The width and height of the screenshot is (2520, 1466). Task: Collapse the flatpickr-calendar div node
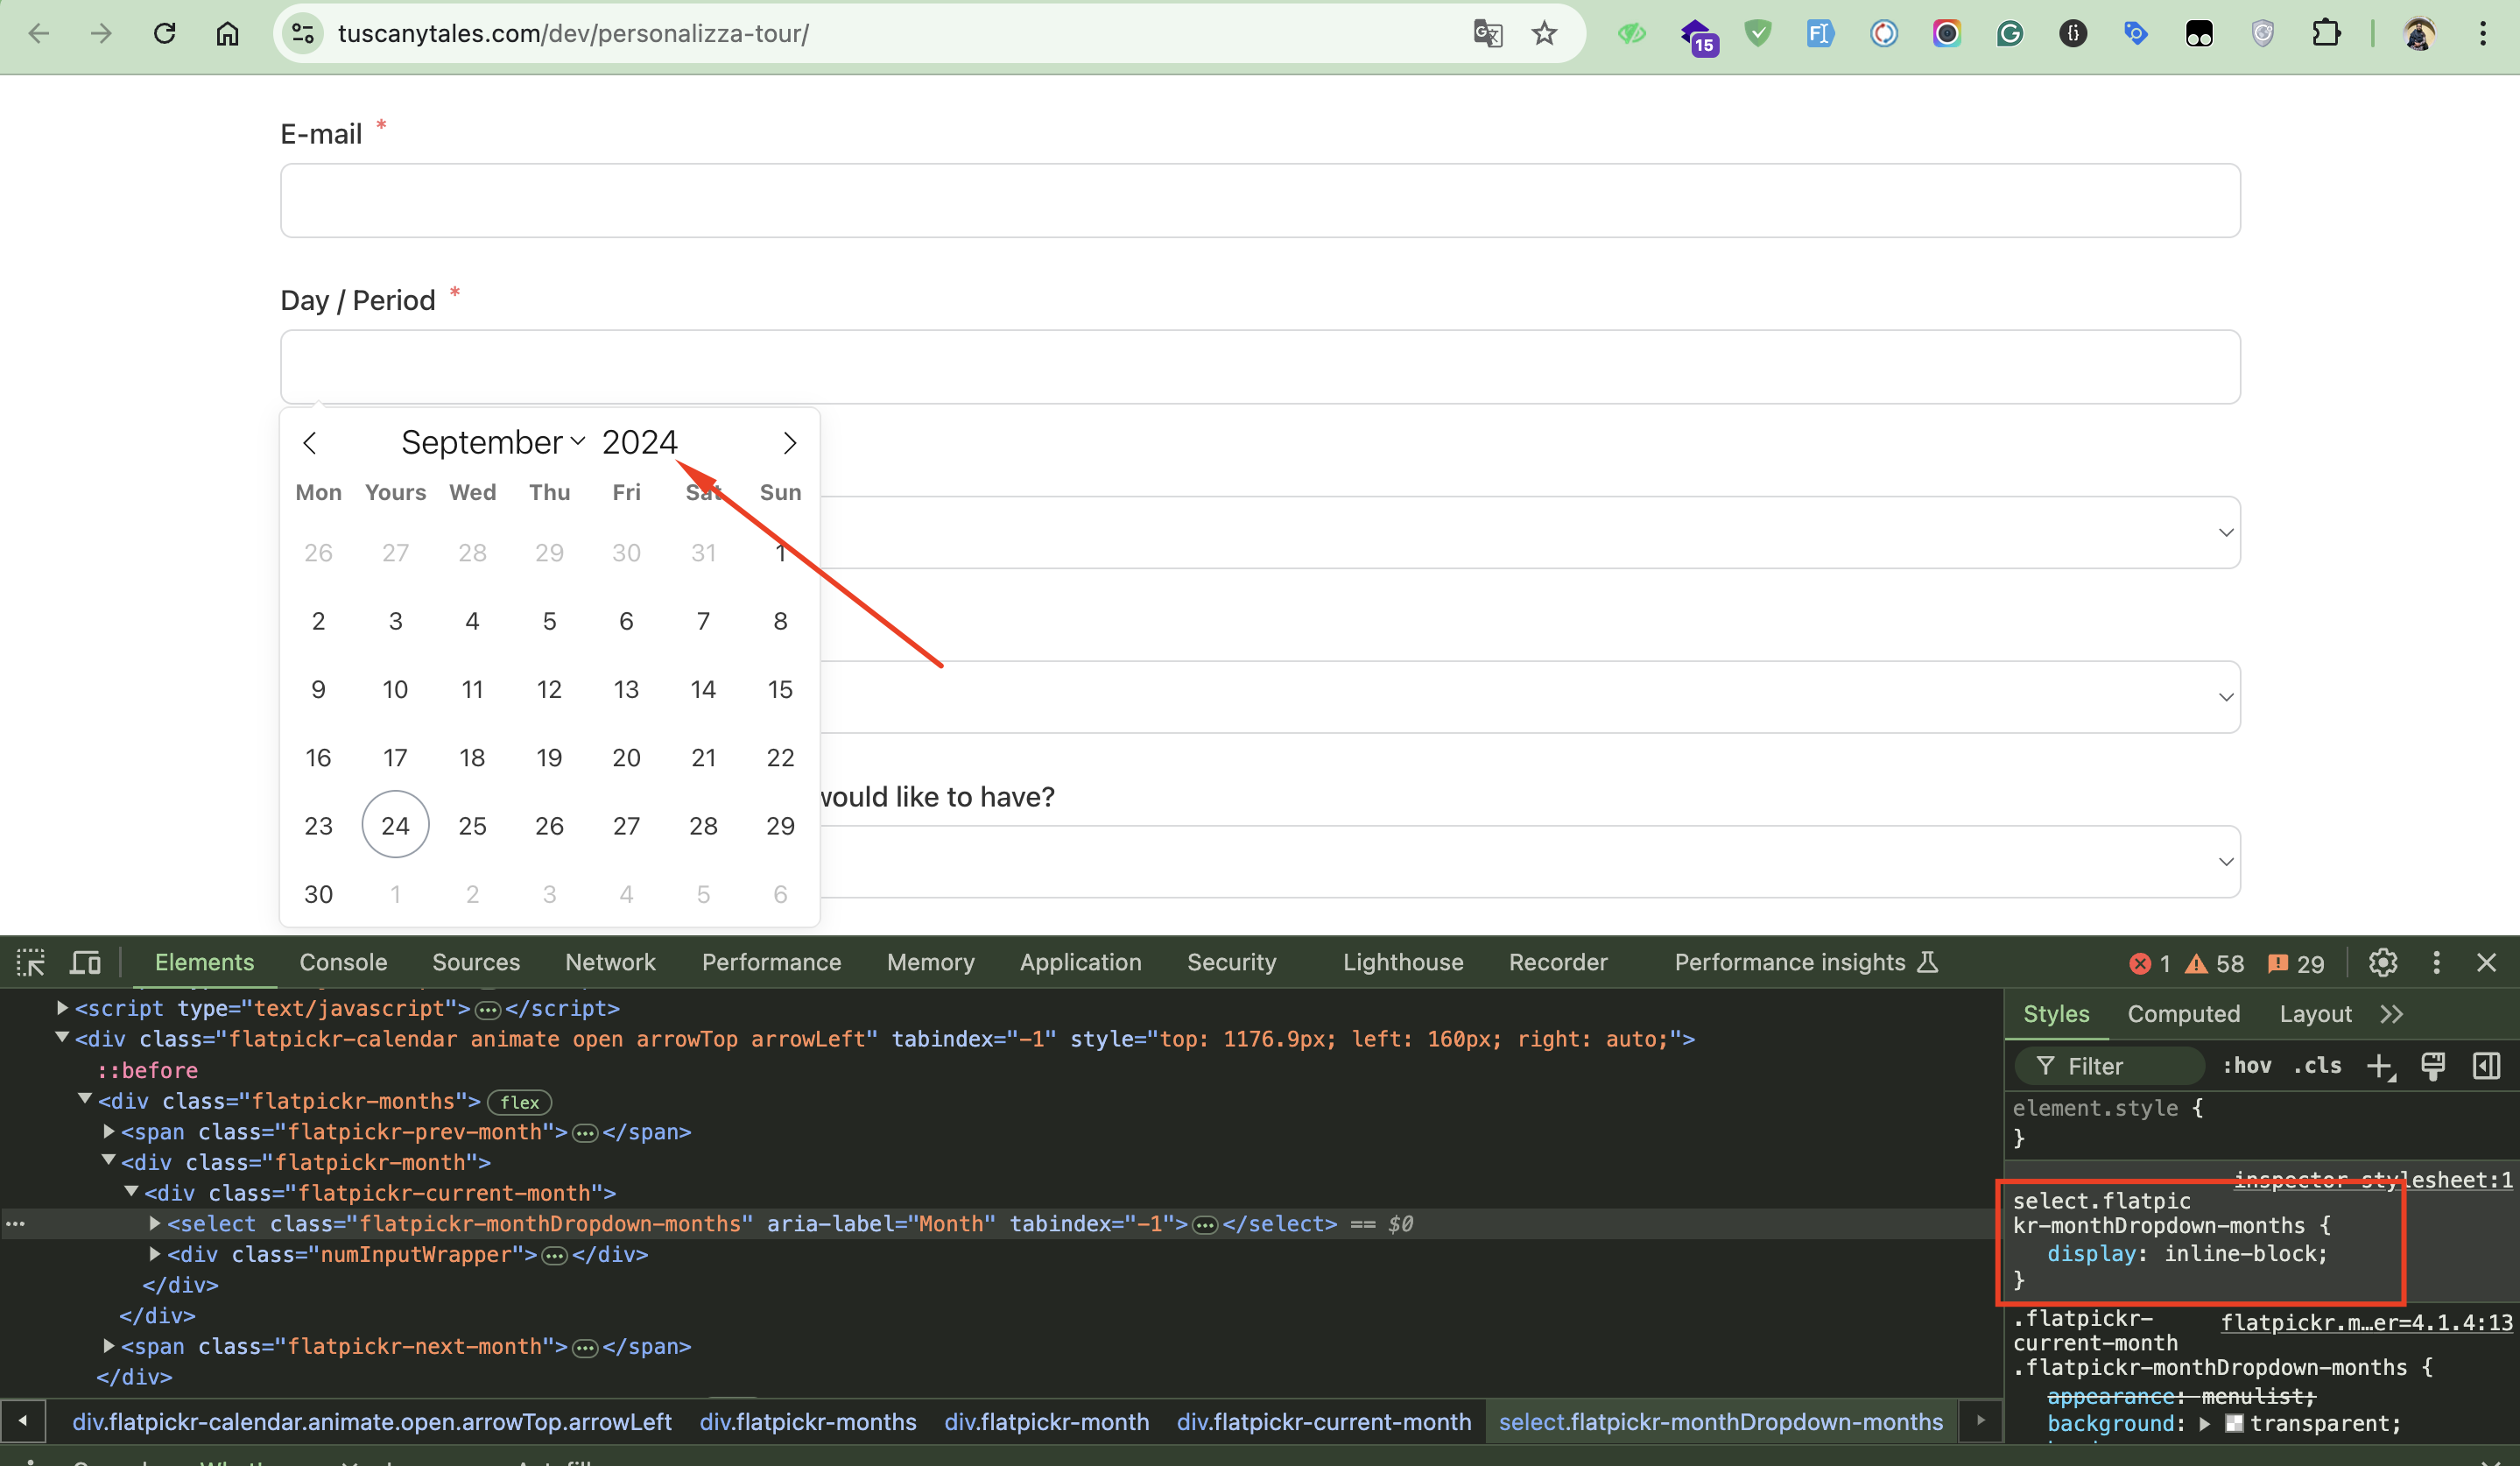(62, 1038)
